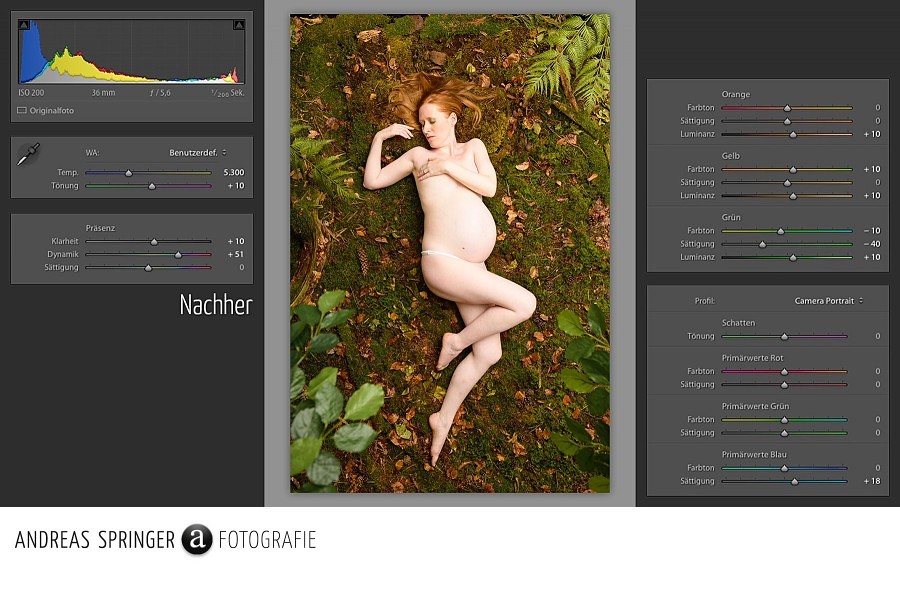Adjust Primärwerte Grün Sättigung slider
900x597 pixels.
[784, 433]
